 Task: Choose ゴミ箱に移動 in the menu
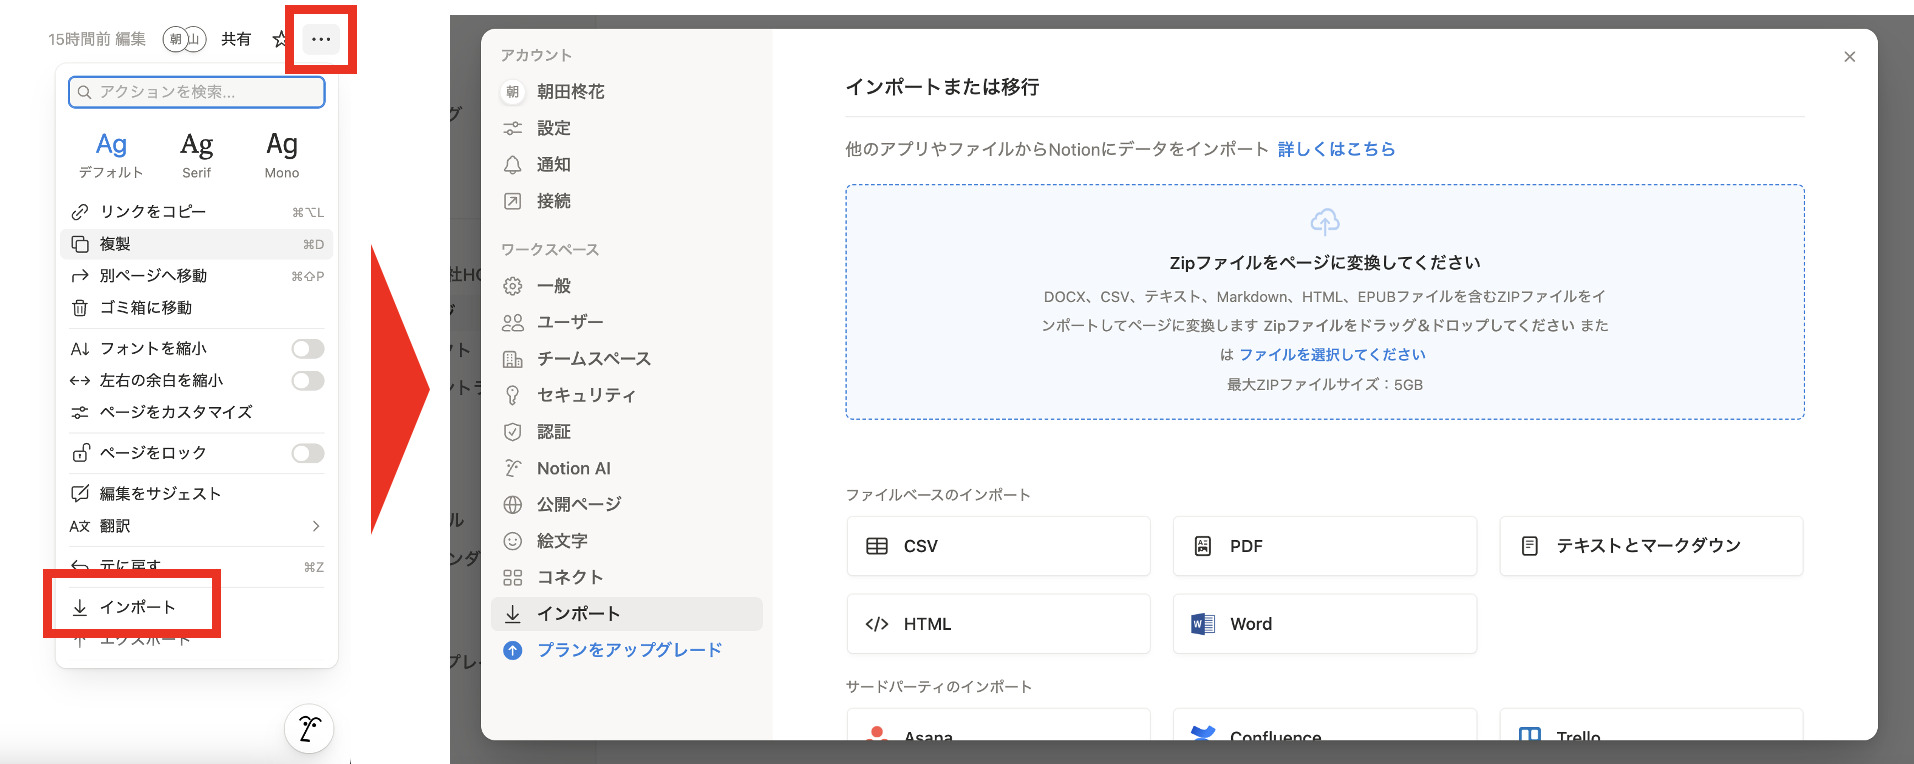(197, 308)
